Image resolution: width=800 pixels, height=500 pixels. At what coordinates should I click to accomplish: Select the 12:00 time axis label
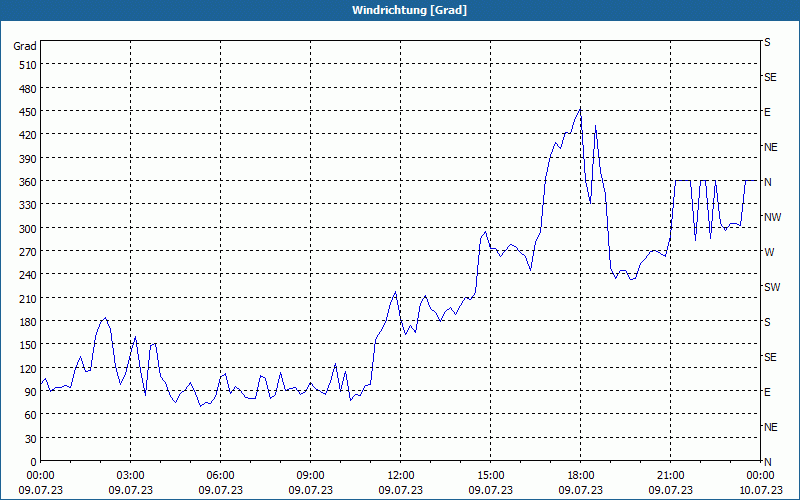[400, 475]
